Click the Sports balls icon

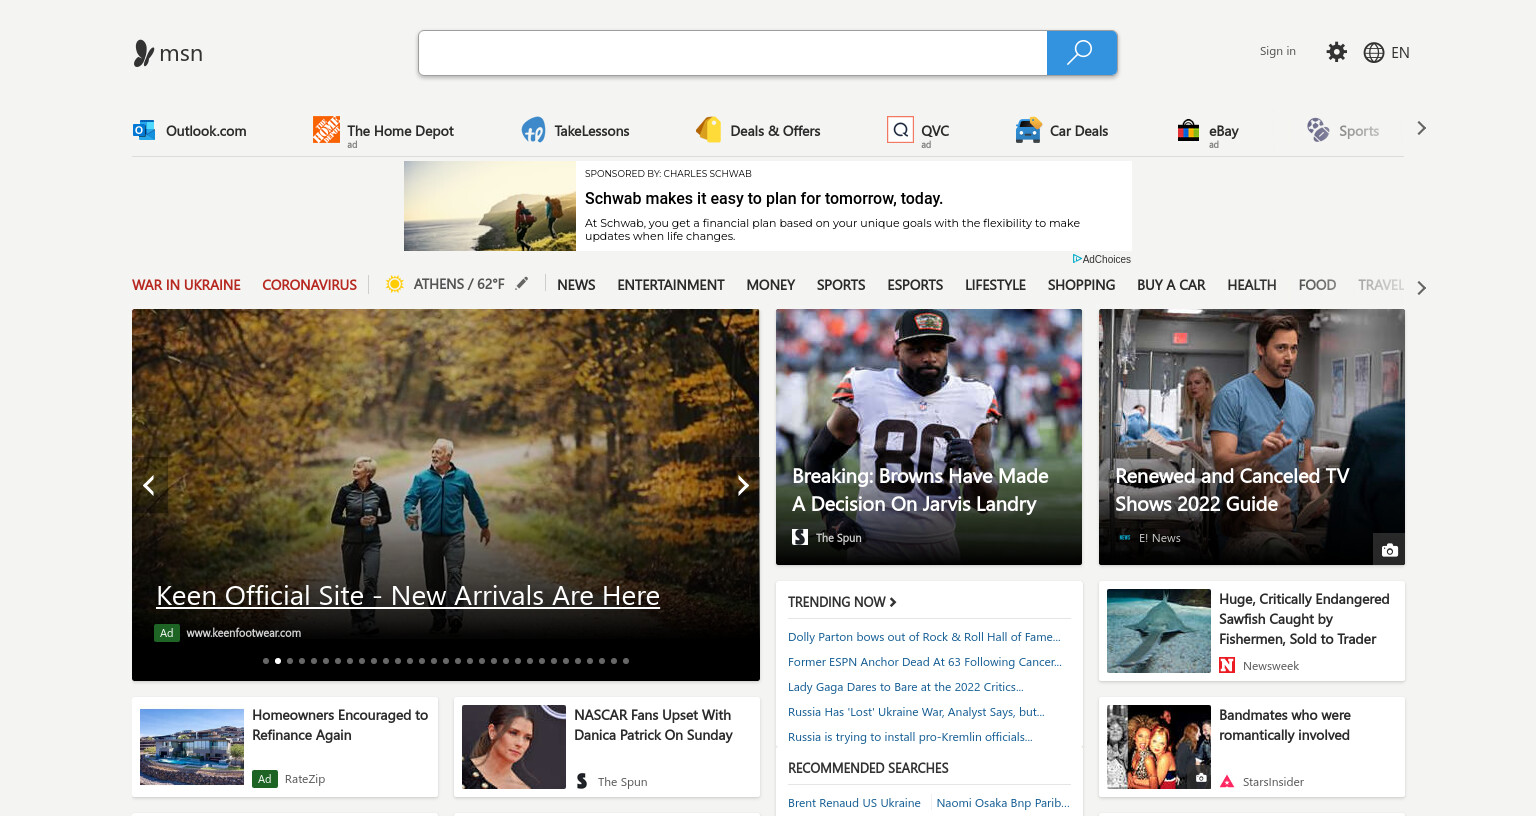coord(1318,130)
